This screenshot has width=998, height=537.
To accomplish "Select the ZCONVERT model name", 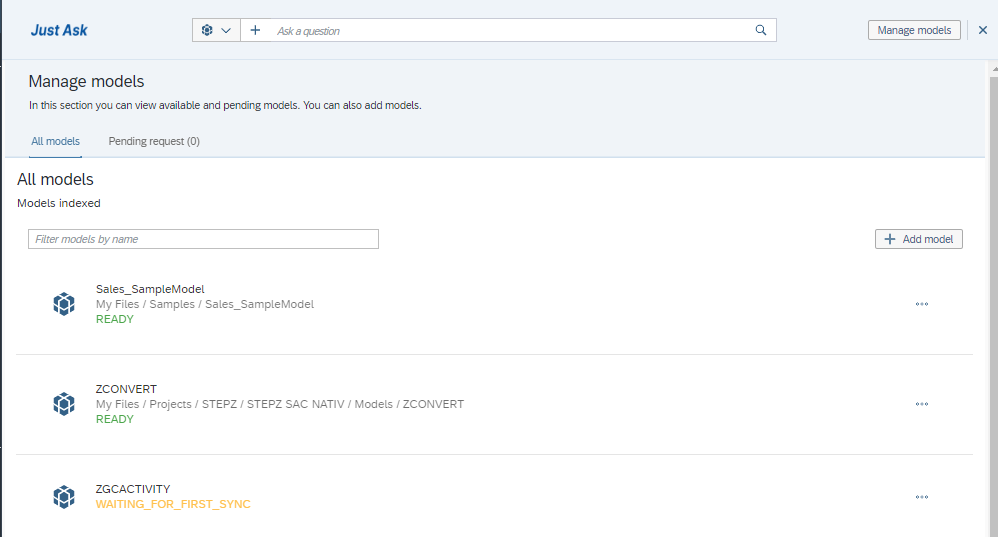I will coord(126,389).
